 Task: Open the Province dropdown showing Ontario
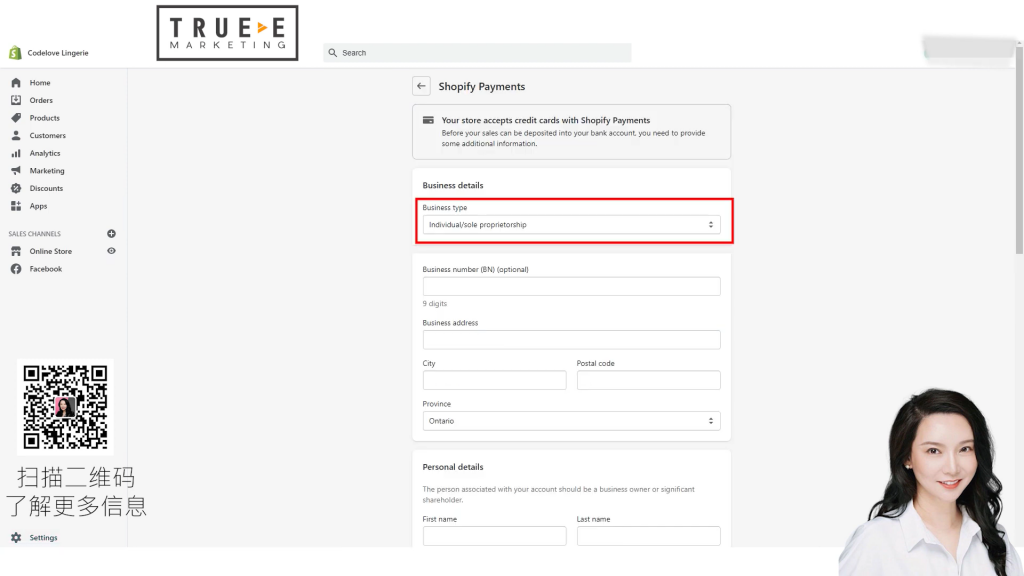click(x=571, y=421)
